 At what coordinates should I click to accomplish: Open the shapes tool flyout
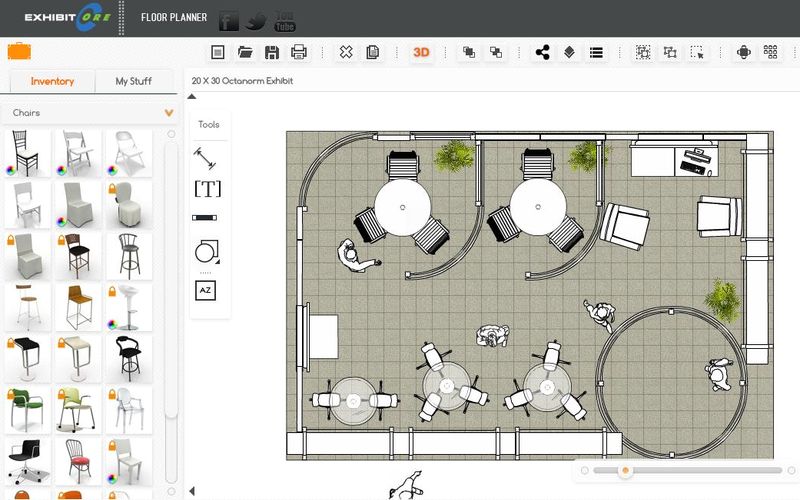coord(207,252)
